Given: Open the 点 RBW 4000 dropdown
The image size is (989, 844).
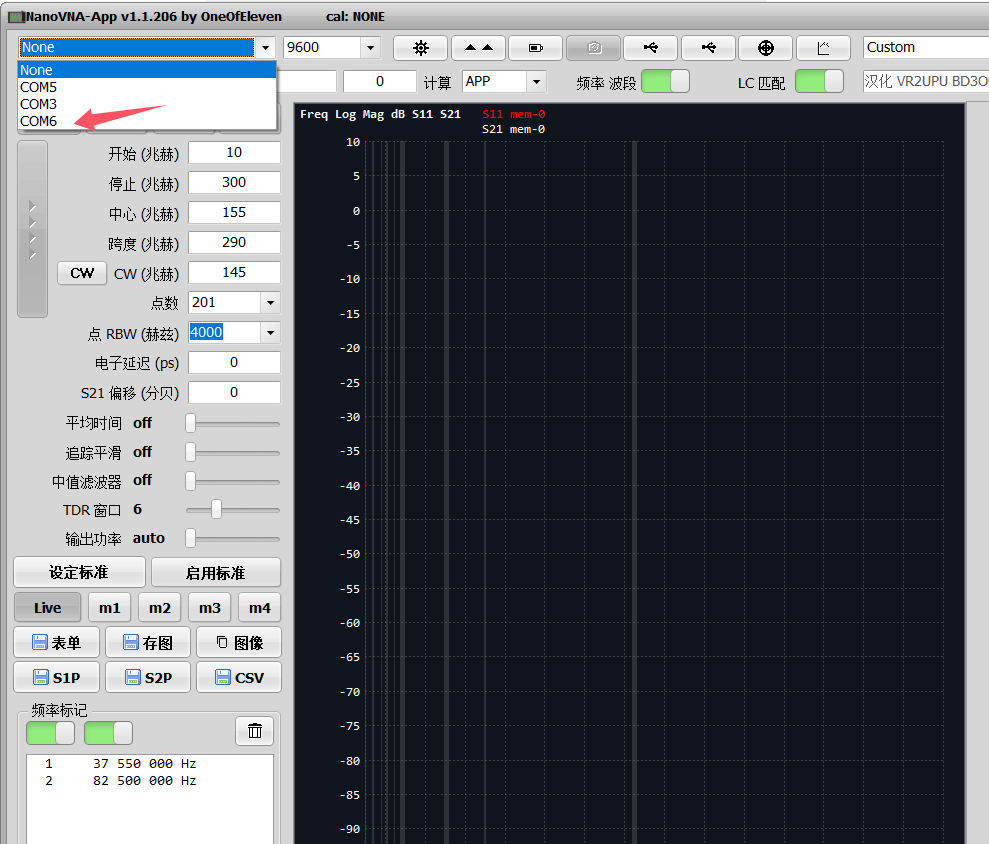Looking at the screenshot, I should 271,332.
